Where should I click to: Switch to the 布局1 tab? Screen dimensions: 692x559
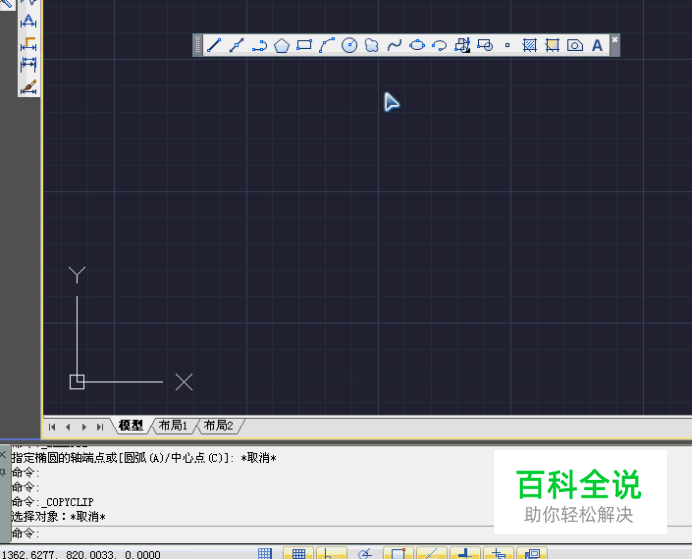(173, 426)
